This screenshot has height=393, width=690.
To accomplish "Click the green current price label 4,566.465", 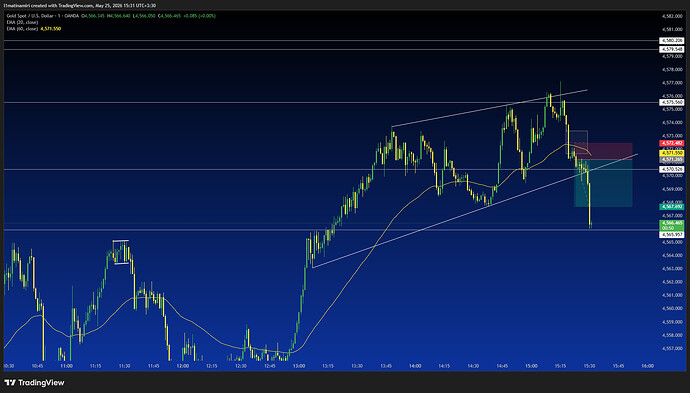I will pyautogui.click(x=672, y=225).
